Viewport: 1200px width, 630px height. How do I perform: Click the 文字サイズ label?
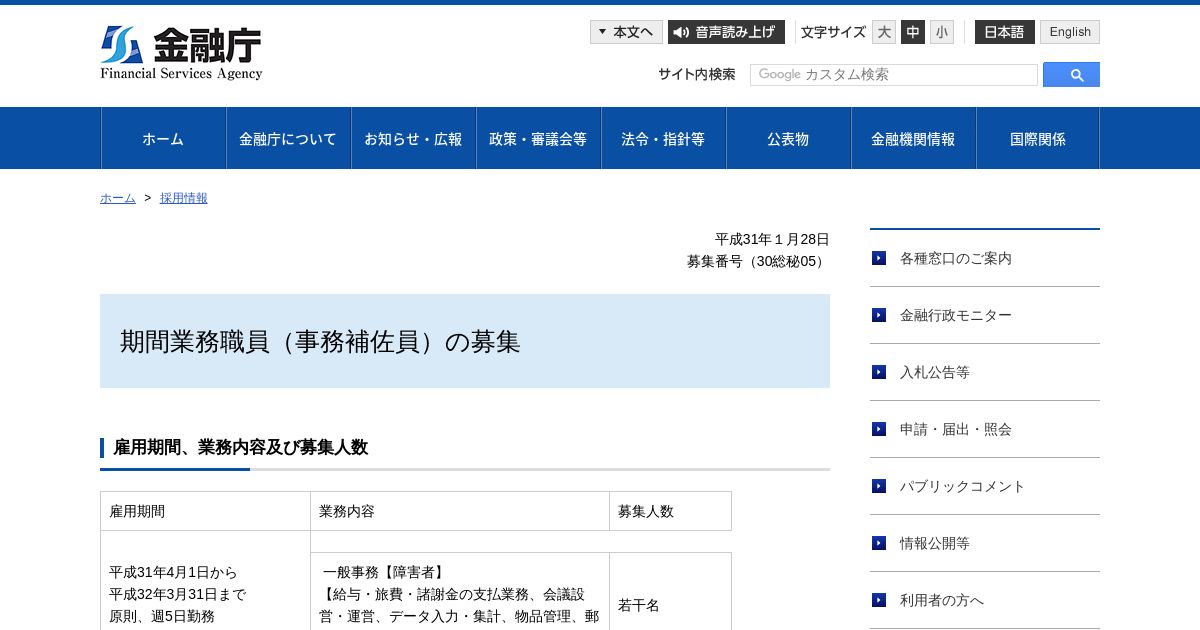[833, 32]
